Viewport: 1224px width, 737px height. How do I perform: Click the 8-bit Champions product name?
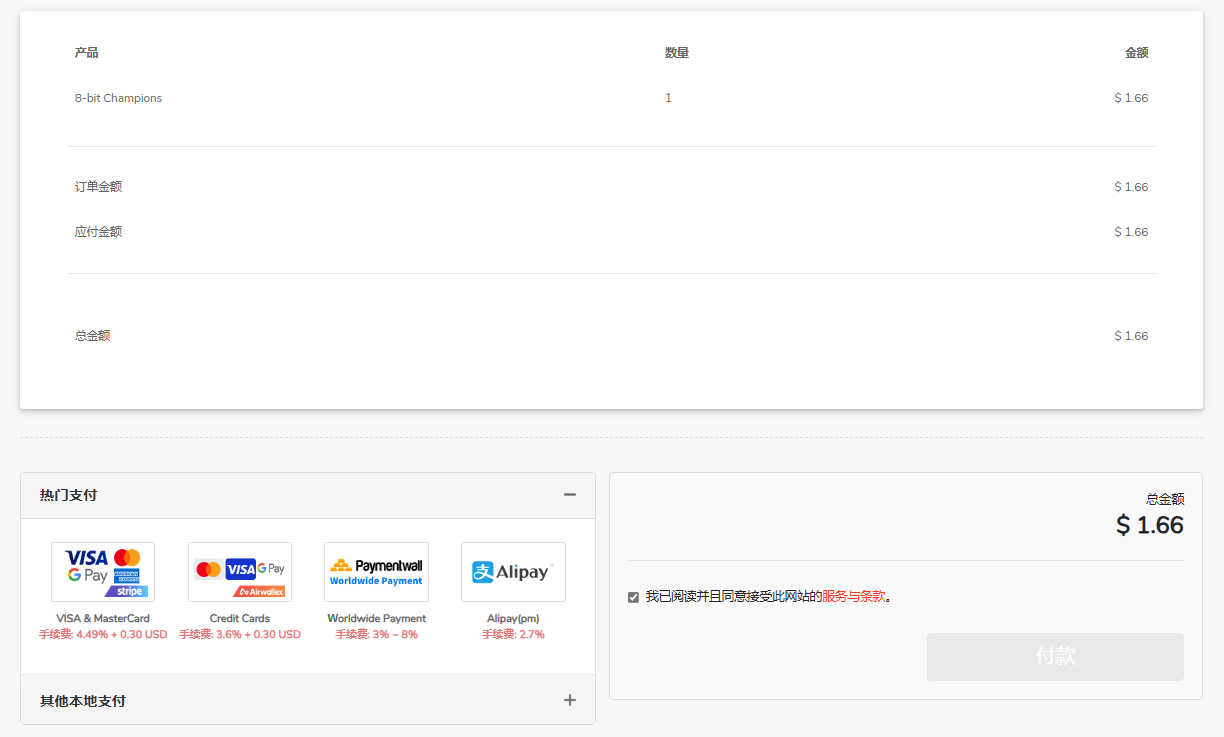click(x=118, y=98)
